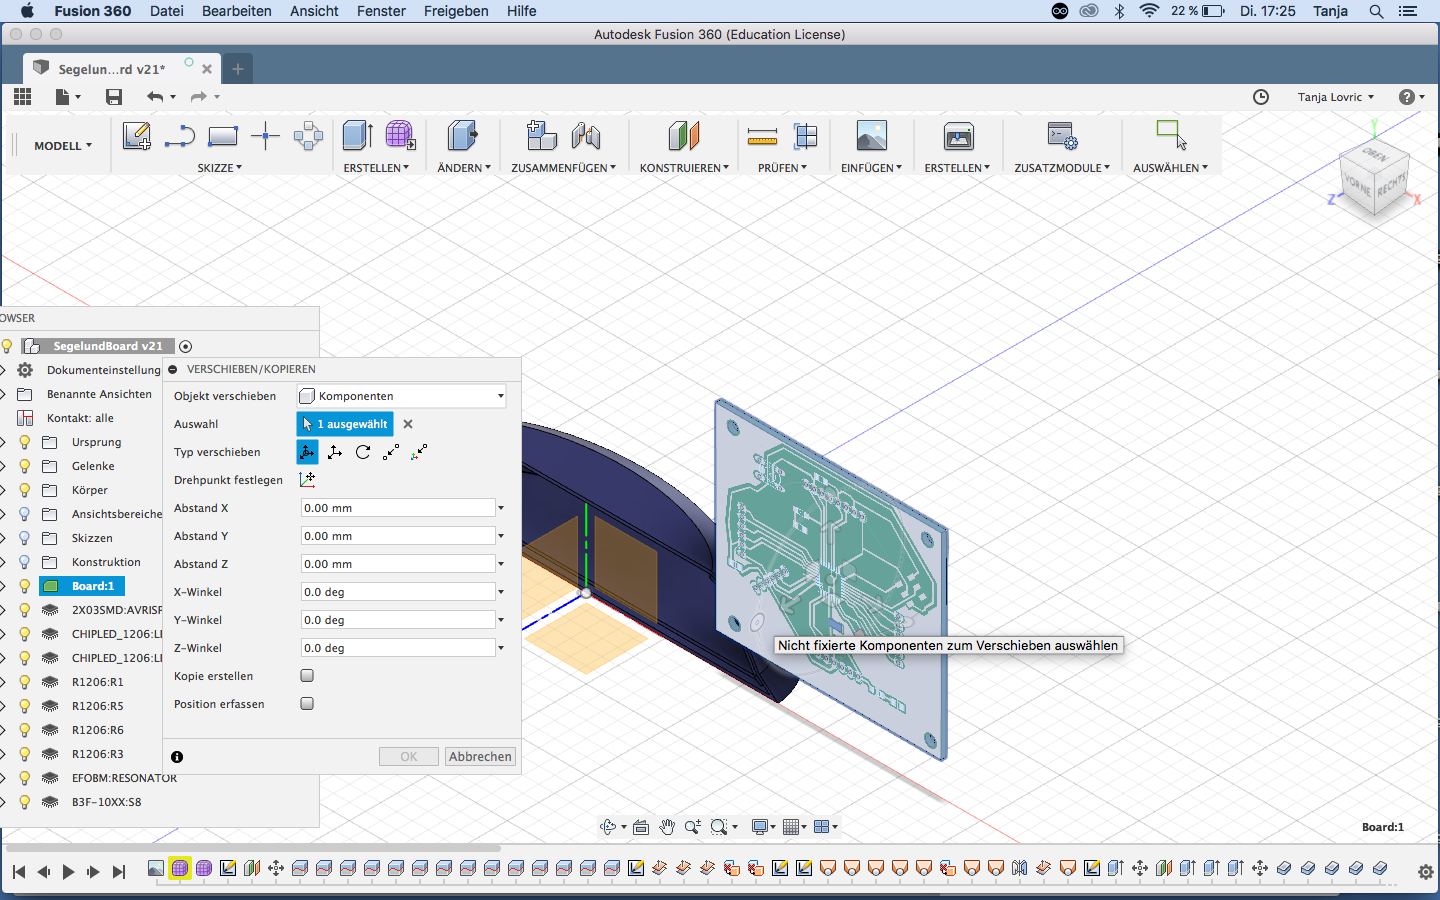Open the ÄNDERN toolbar dropdown

[464, 168]
